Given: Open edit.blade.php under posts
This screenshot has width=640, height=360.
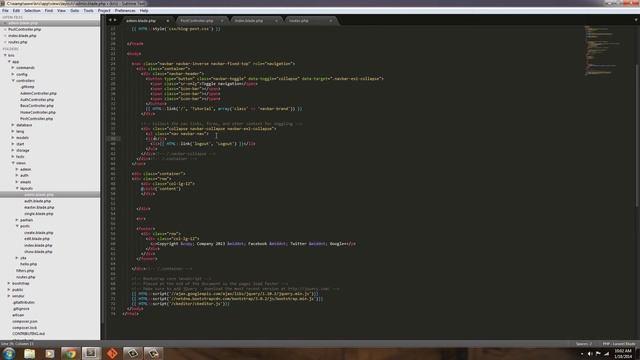Looking at the screenshot, I should click(x=37, y=239).
